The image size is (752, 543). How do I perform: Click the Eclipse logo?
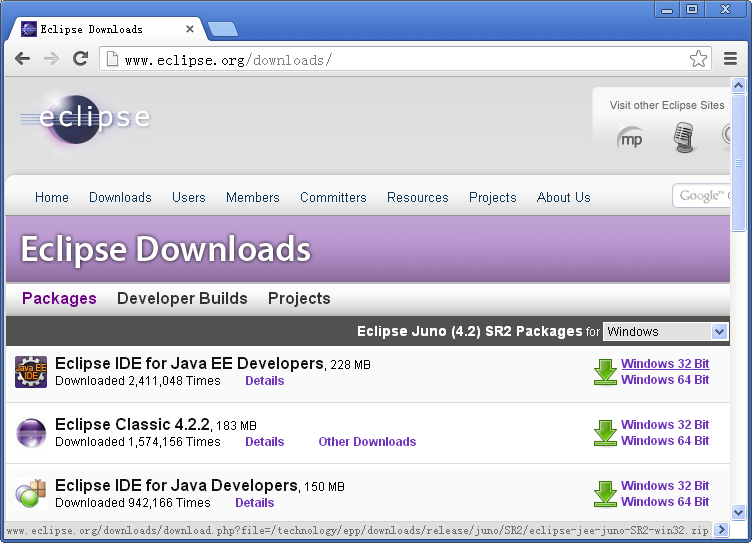(x=85, y=119)
